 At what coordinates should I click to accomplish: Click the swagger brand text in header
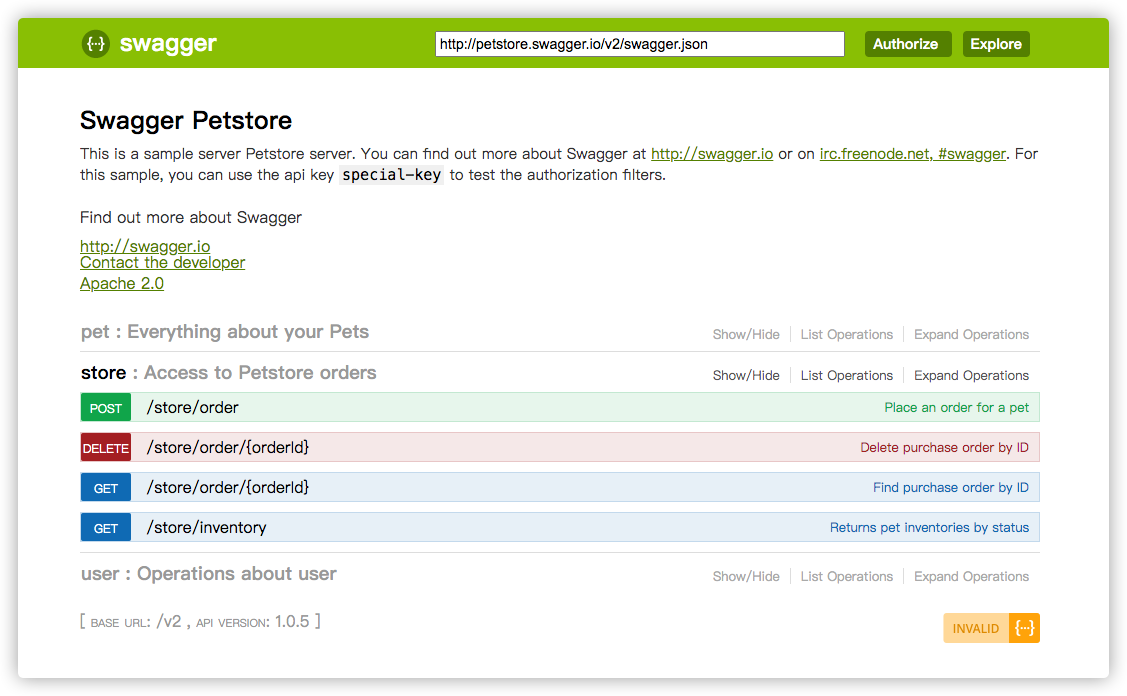coord(168,44)
